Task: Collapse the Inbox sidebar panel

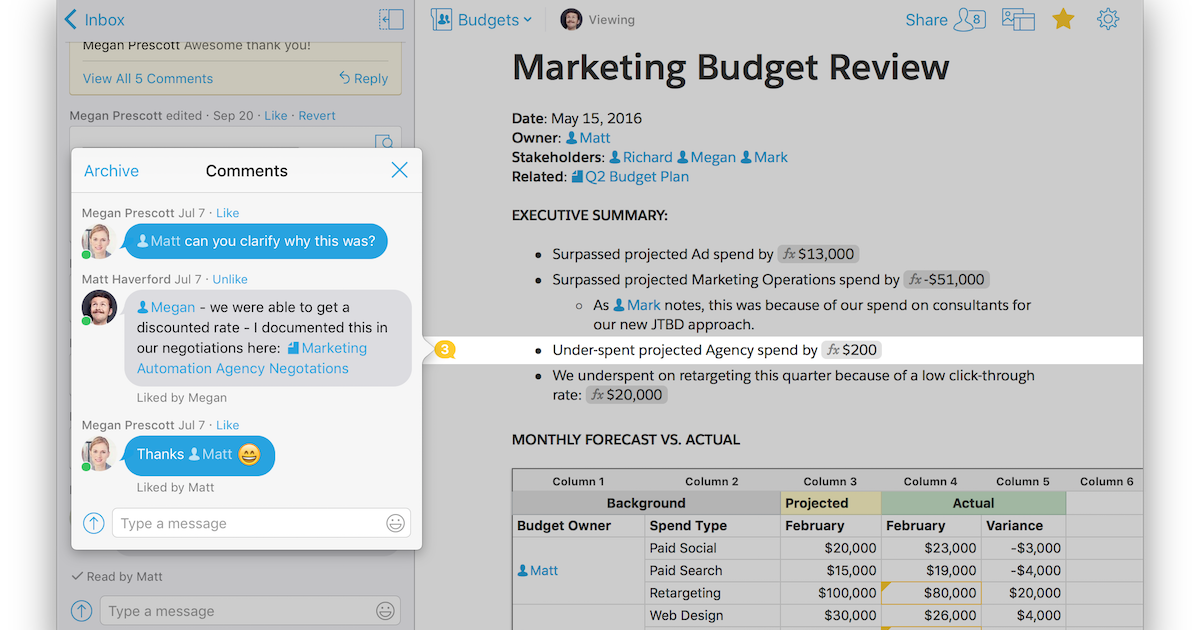Action: (390, 18)
